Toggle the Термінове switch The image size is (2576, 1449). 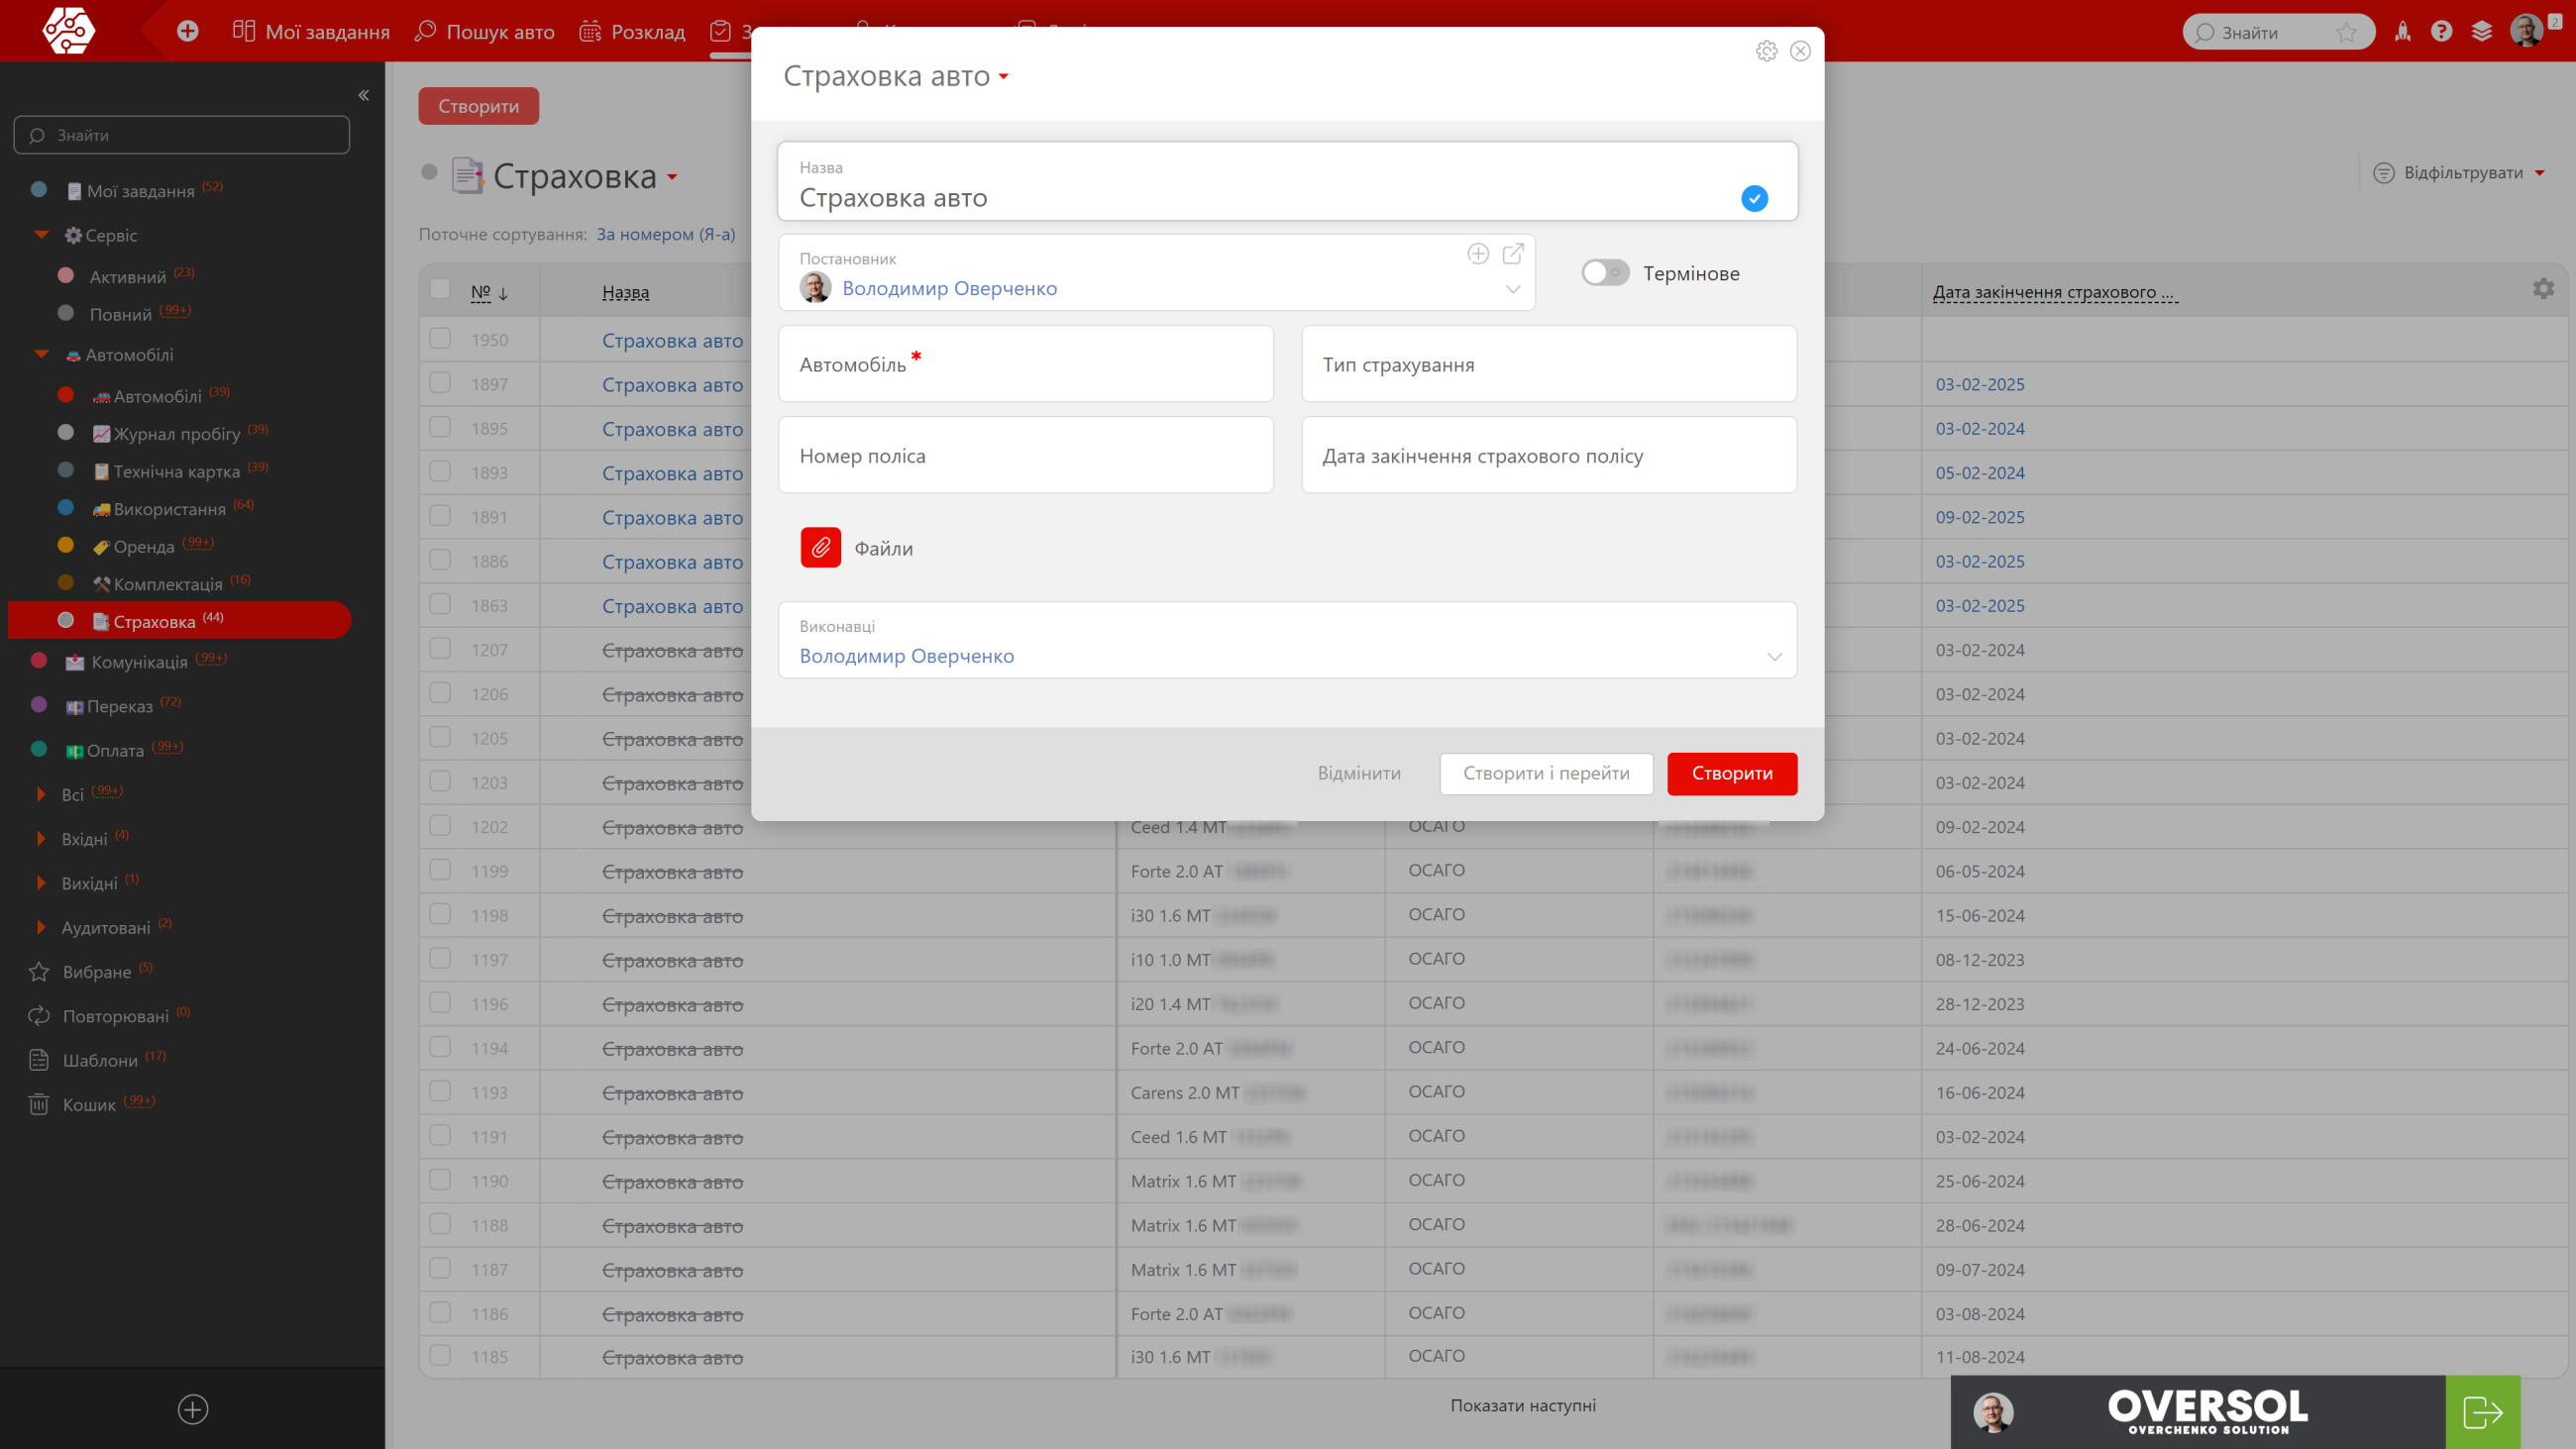(x=1605, y=272)
